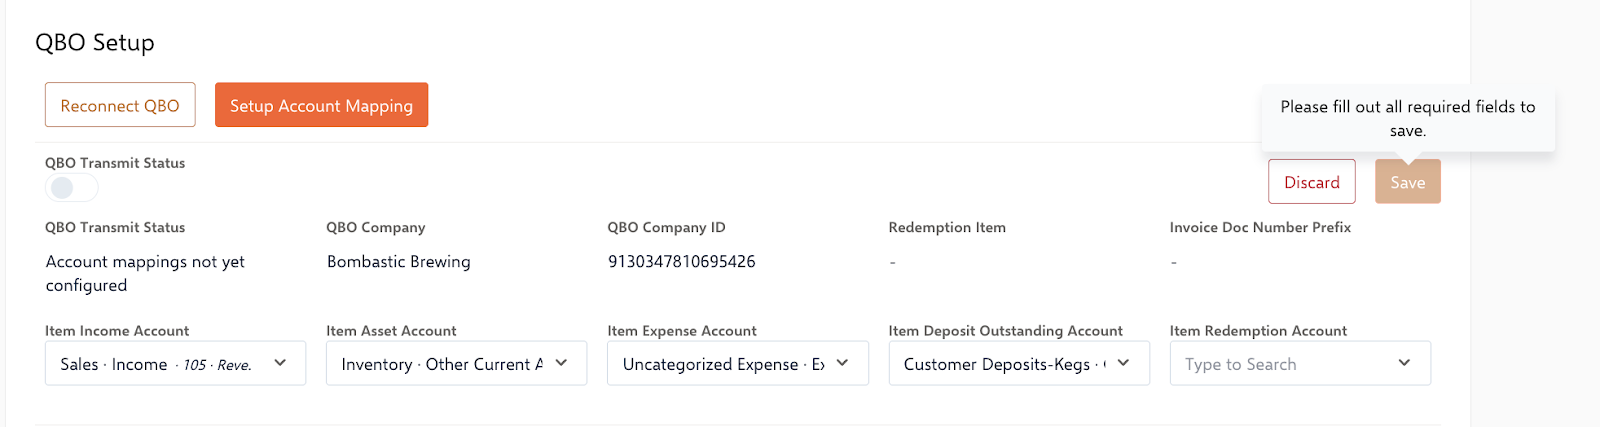1600x427 pixels.
Task: Click the Account mappings not yet configured text
Action: tap(145, 273)
